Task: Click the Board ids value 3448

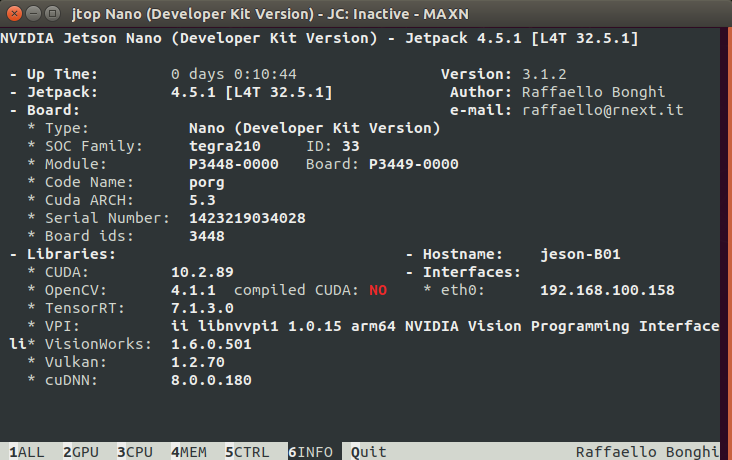Action: [207, 236]
